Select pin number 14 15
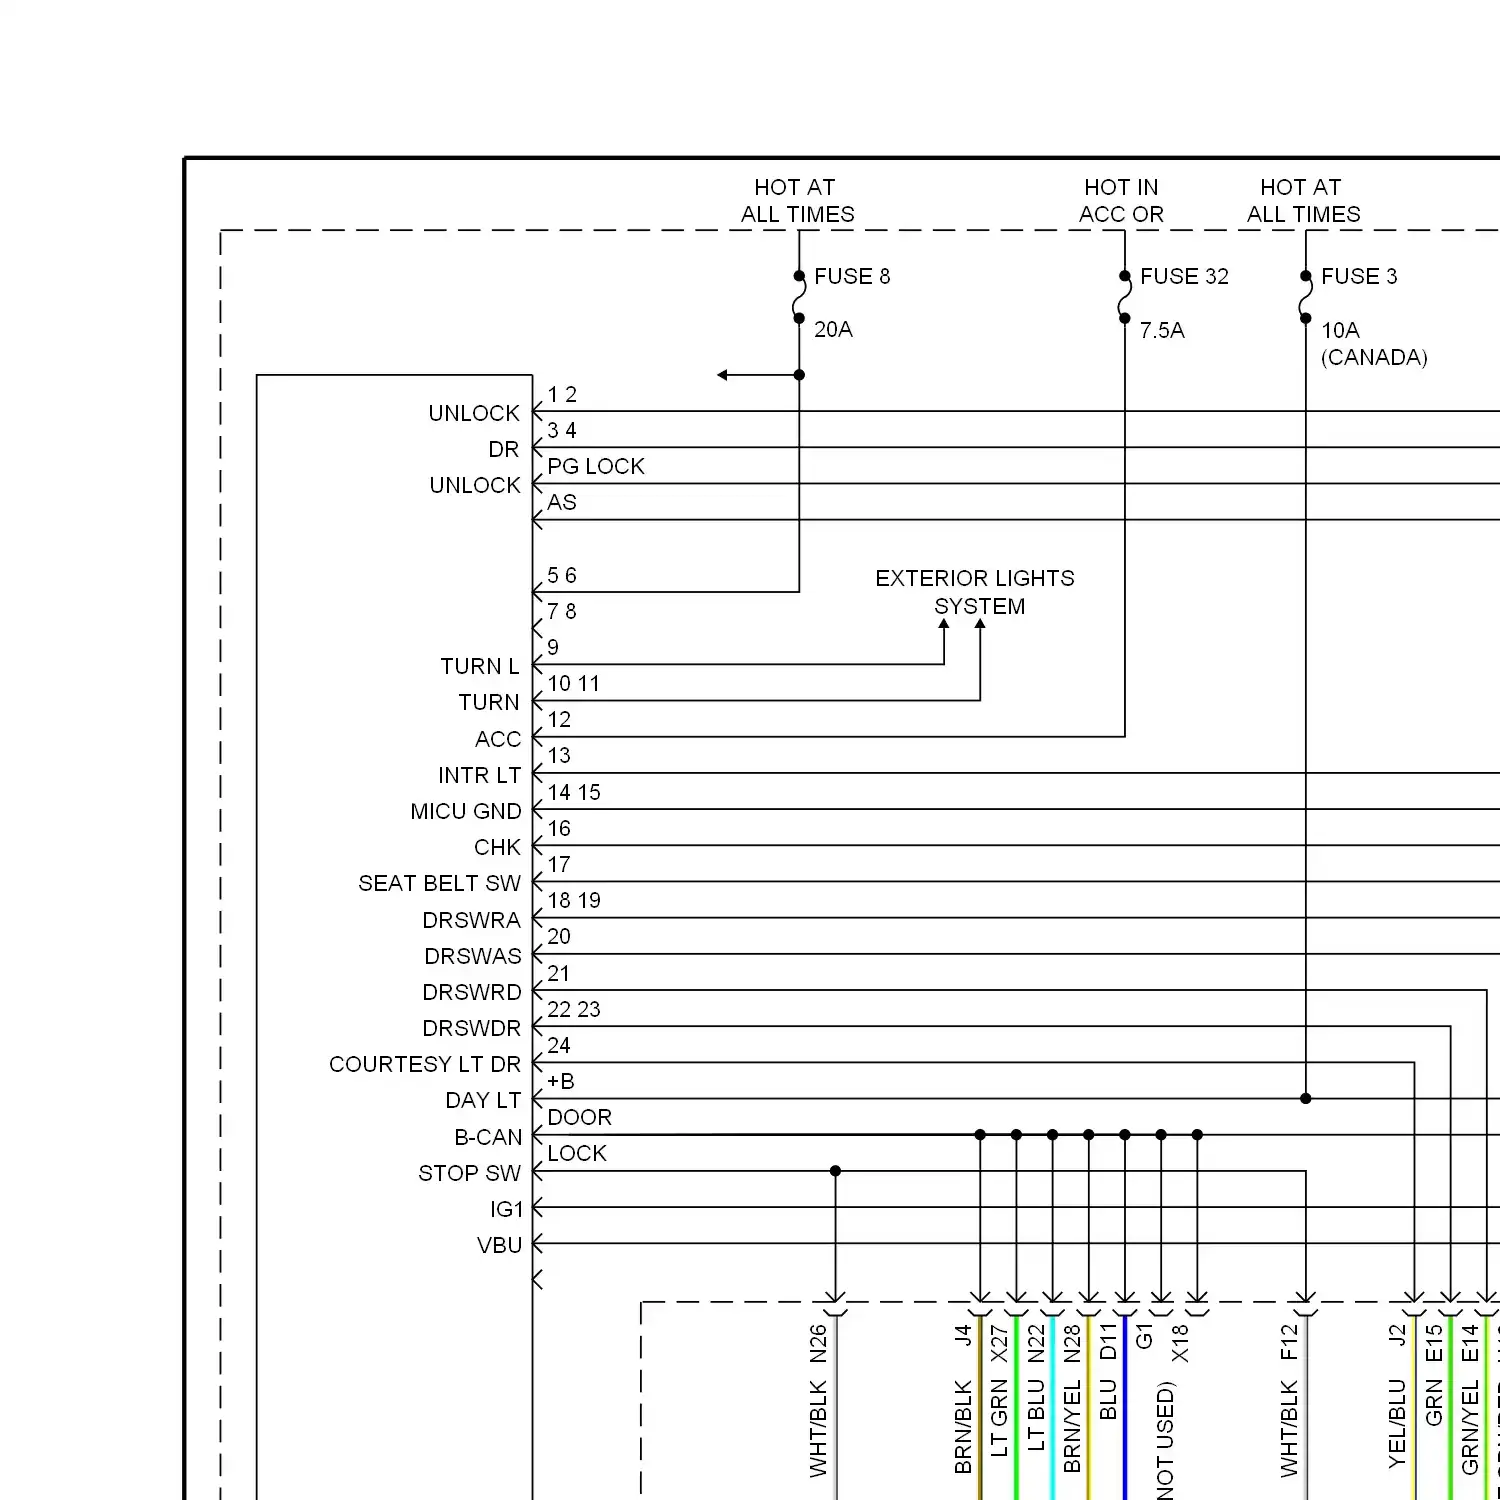1500x1500 pixels. pos(574,792)
